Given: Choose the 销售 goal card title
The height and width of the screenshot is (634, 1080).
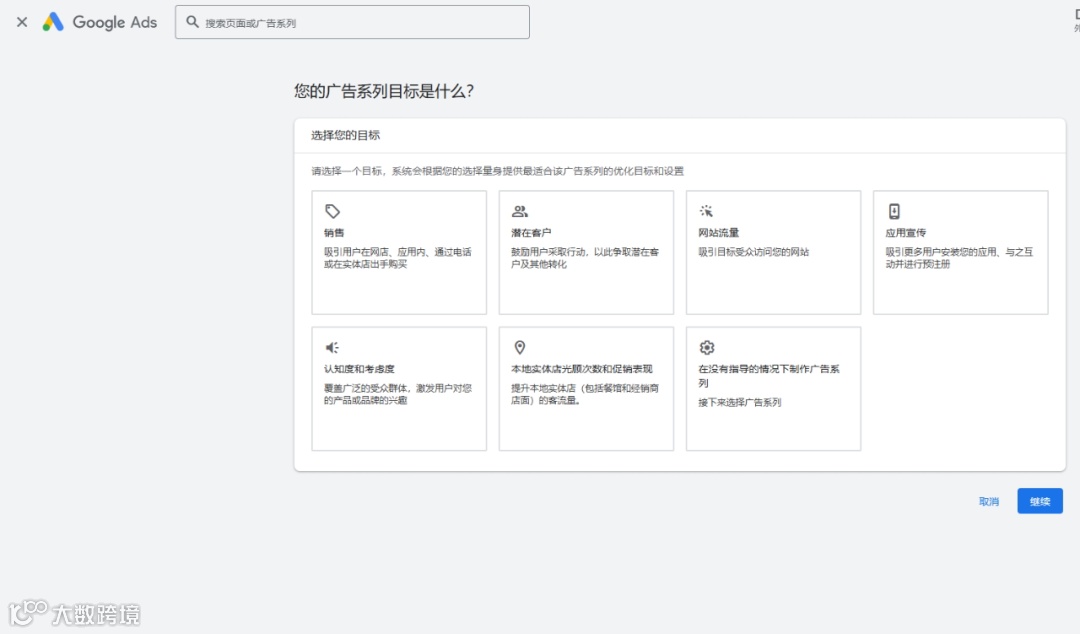Looking at the screenshot, I should 334,233.
